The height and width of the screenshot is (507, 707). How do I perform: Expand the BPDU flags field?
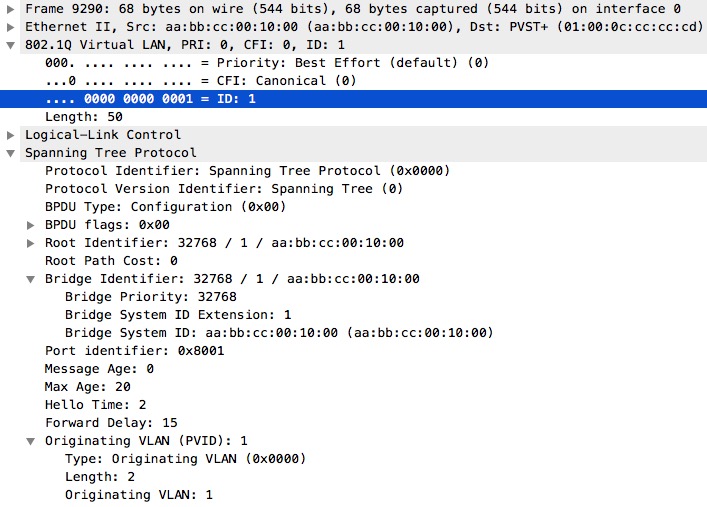point(31,225)
